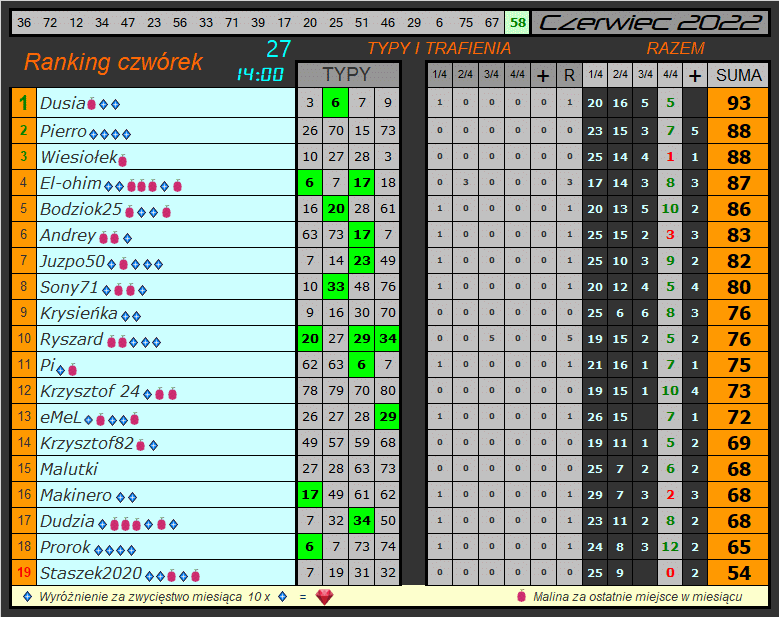Select player name 'Juzpo50'
The image size is (779, 617).
pos(72,261)
